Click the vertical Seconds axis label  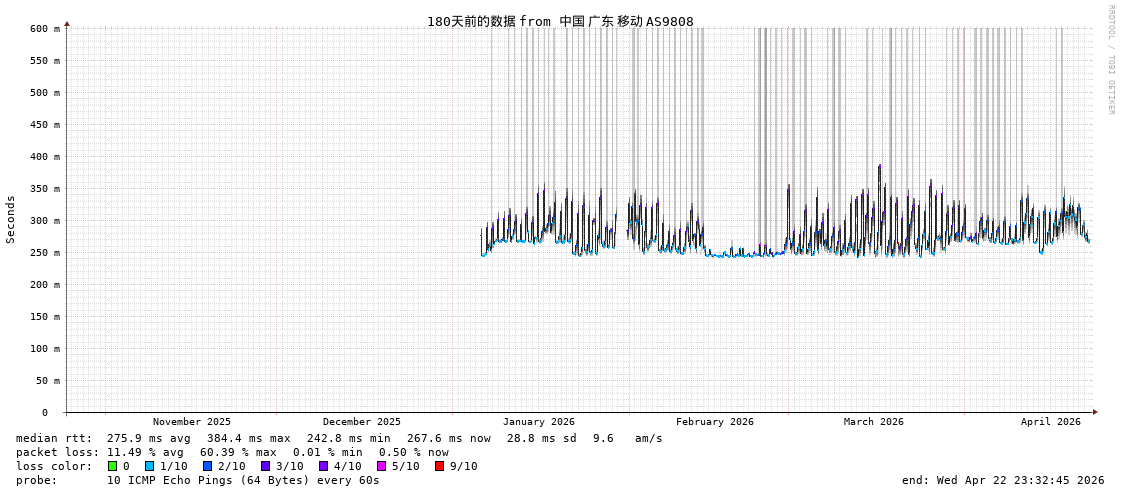click(x=11, y=219)
